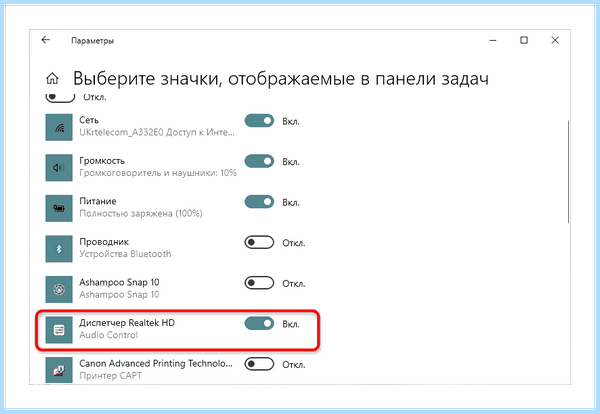Turn off the Питание toggle
The image size is (600, 414).
259,202
